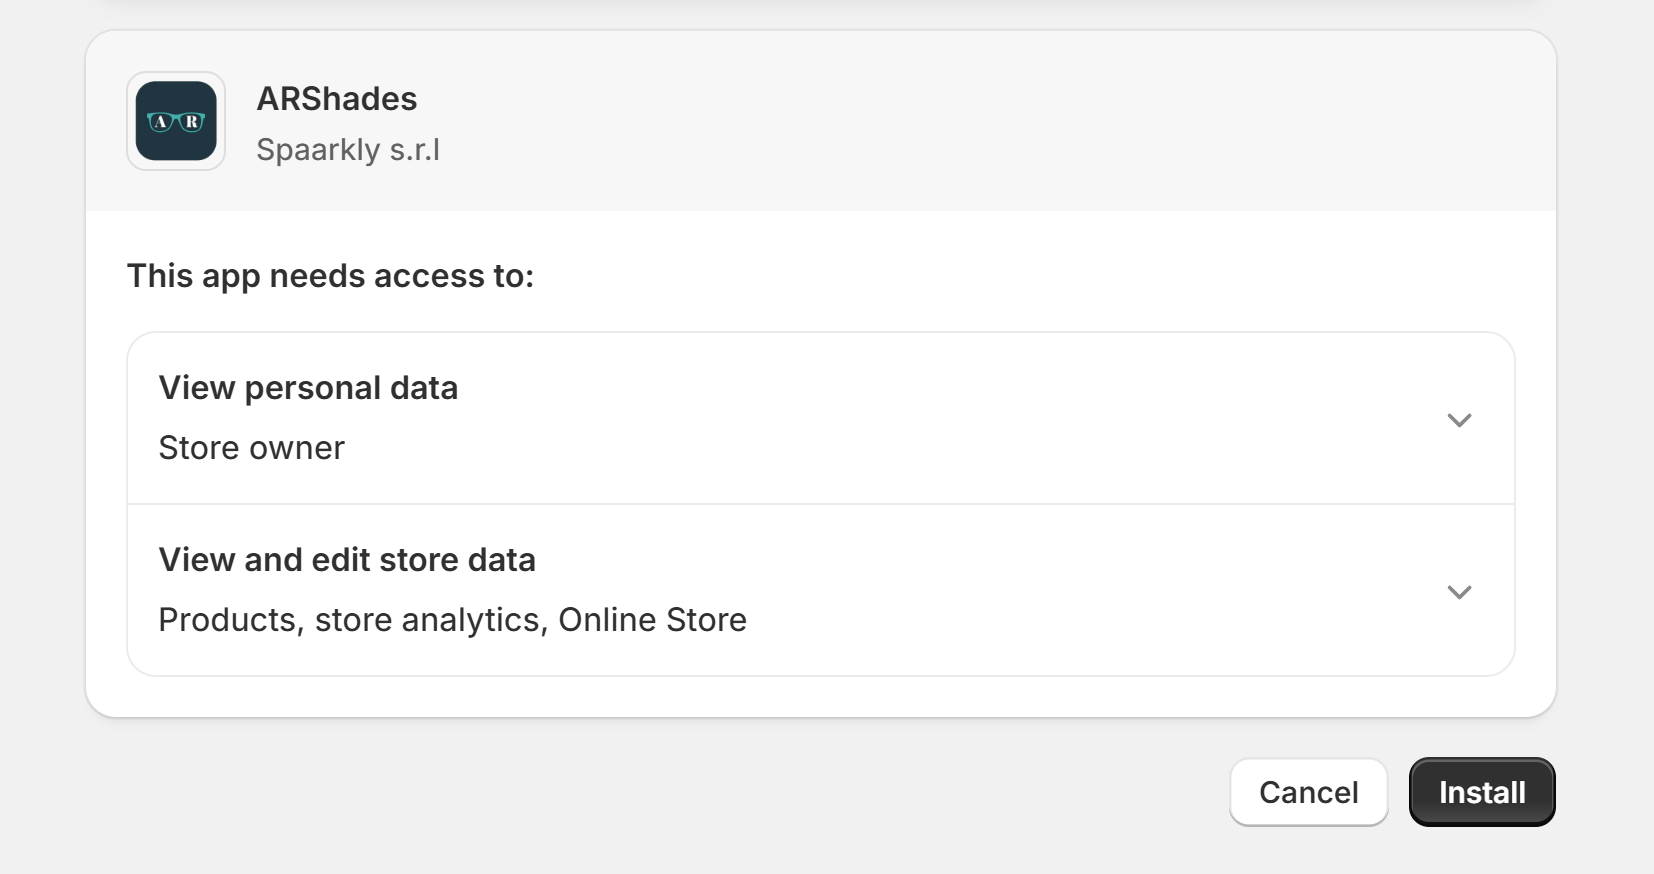Click the chevron next to Store owner permissions
The height and width of the screenshot is (874, 1654).
1459,420
